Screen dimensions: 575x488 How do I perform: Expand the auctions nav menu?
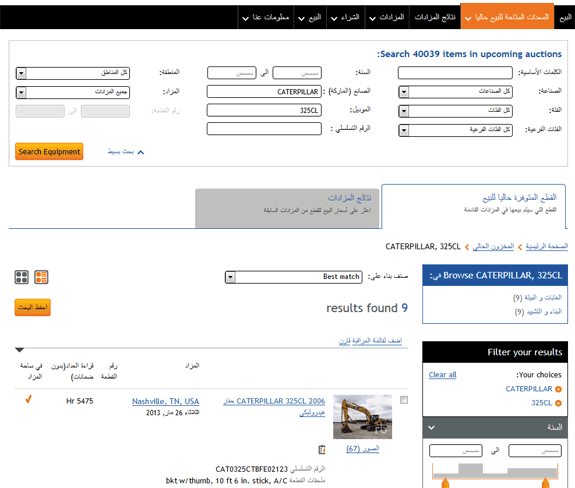pyautogui.click(x=387, y=17)
